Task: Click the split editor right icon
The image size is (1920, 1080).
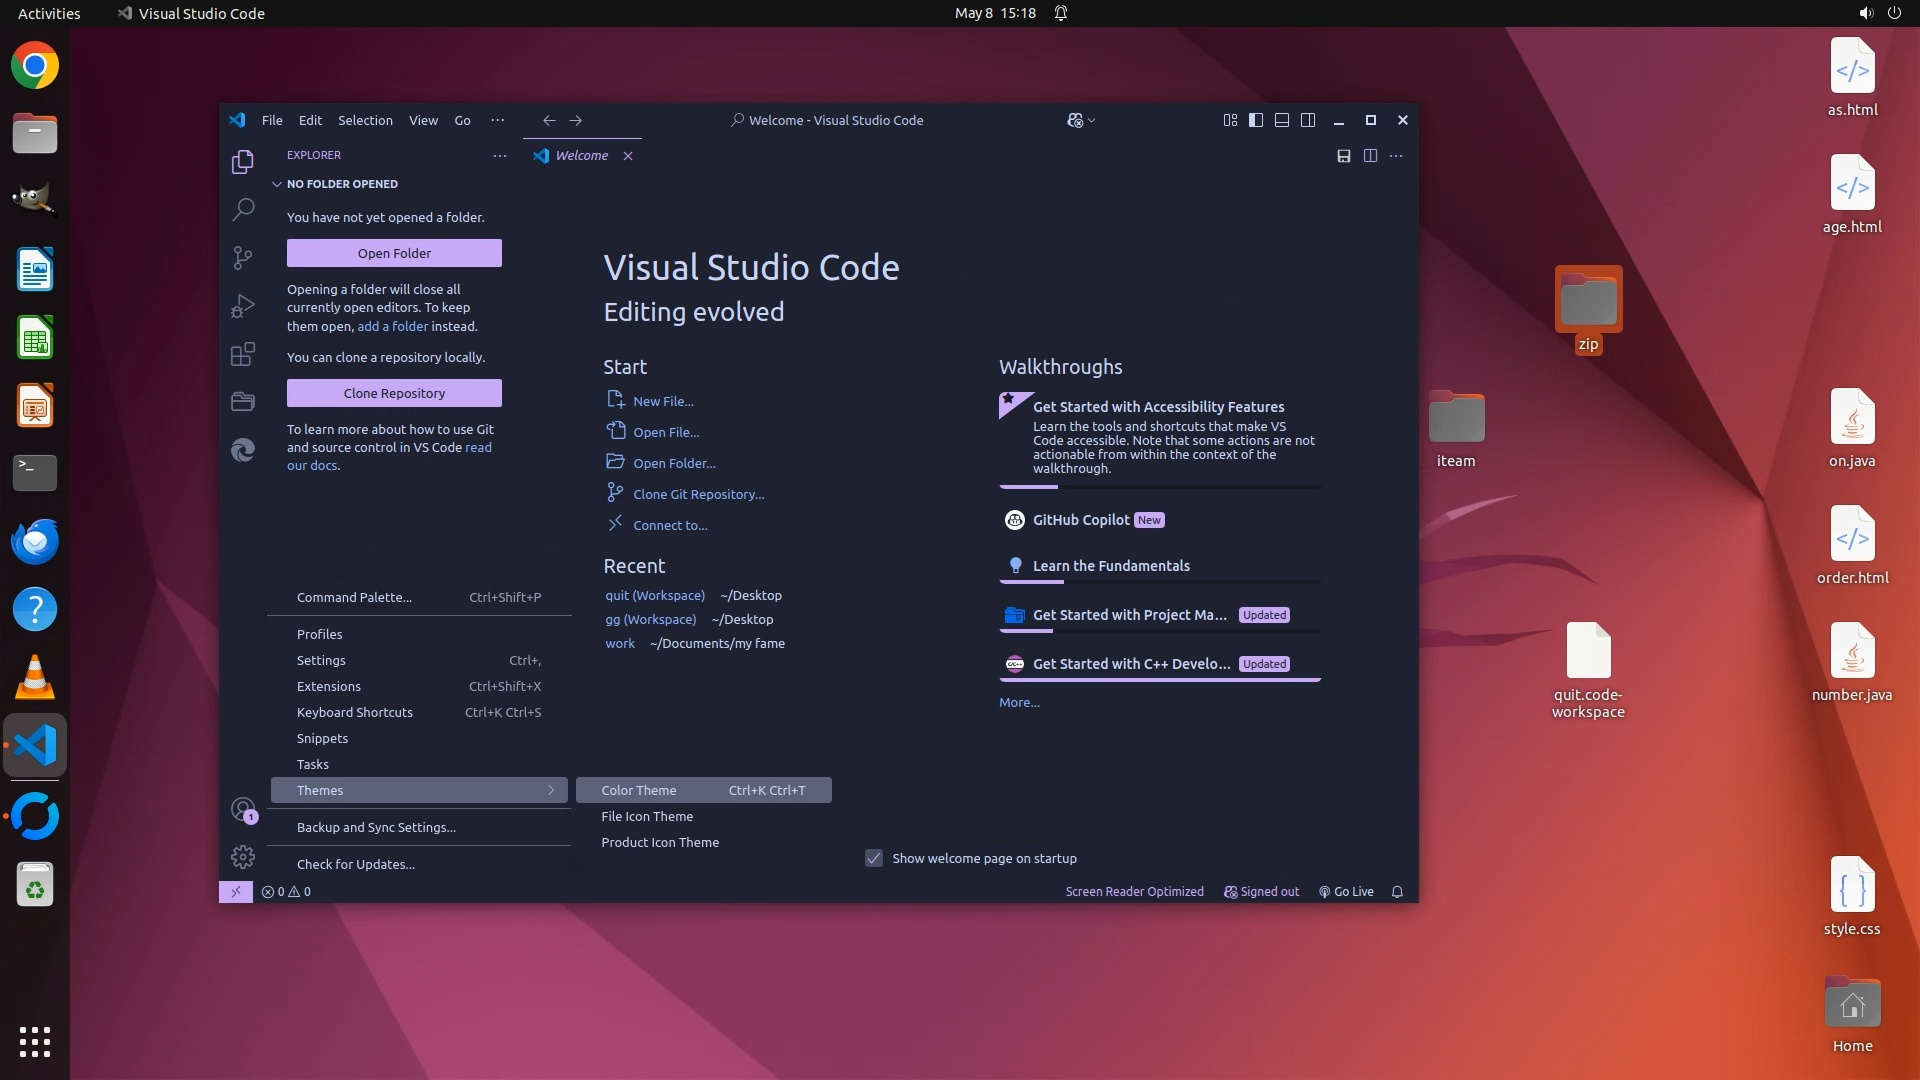Action: coord(1370,156)
